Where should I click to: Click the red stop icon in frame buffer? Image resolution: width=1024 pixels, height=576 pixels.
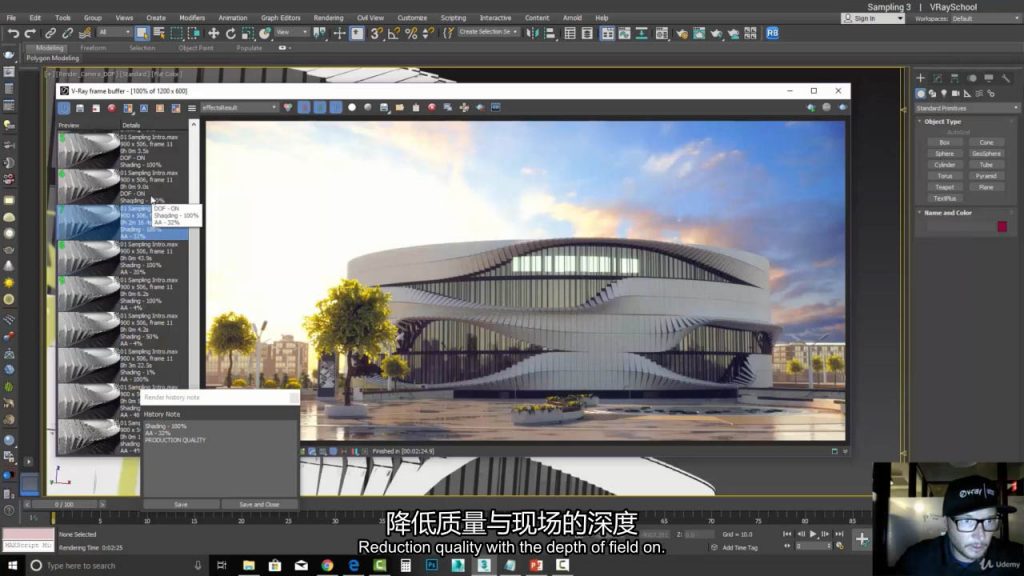pos(112,108)
